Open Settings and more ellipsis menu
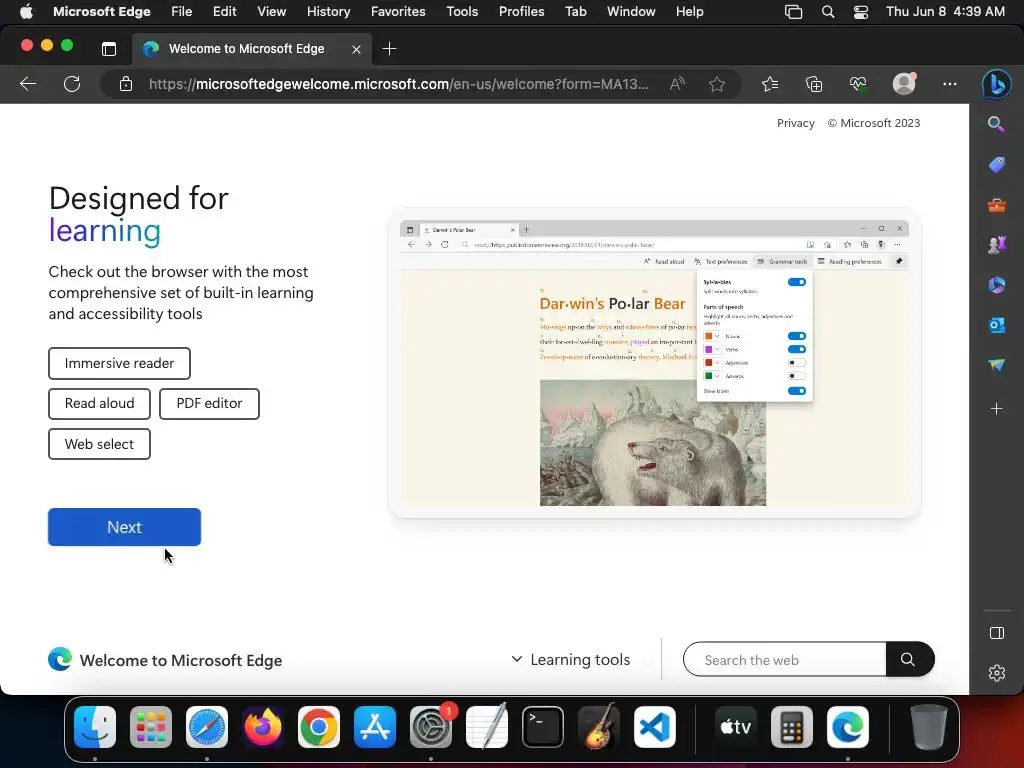 [x=950, y=84]
